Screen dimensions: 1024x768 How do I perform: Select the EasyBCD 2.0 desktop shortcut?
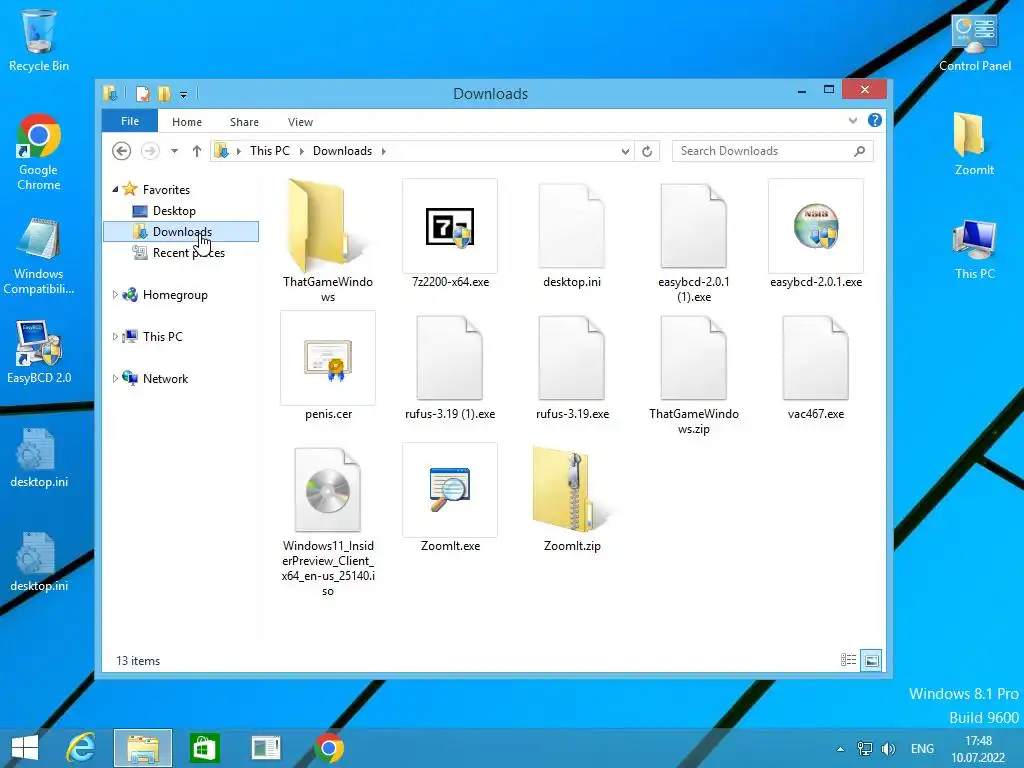(x=39, y=352)
